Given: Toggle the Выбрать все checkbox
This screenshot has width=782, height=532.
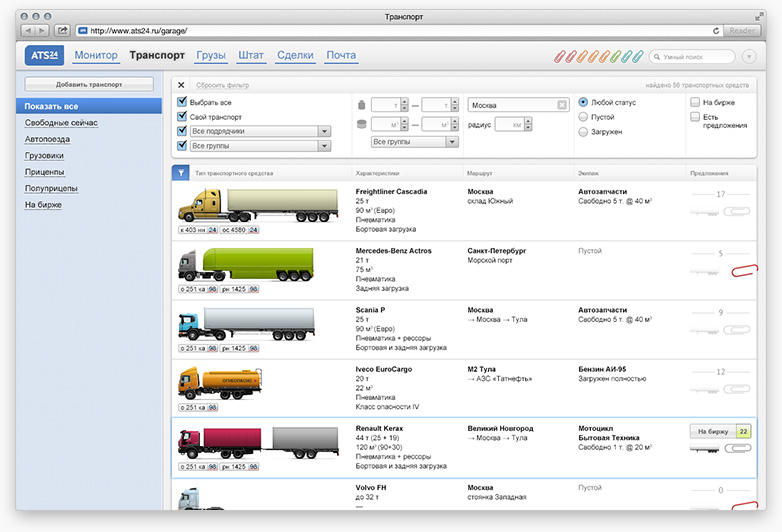Looking at the screenshot, I should pyautogui.click(x=182, y=102).
